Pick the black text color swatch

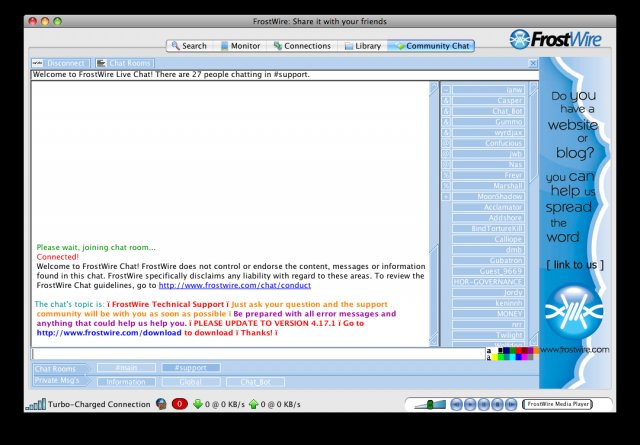point(500,350)
